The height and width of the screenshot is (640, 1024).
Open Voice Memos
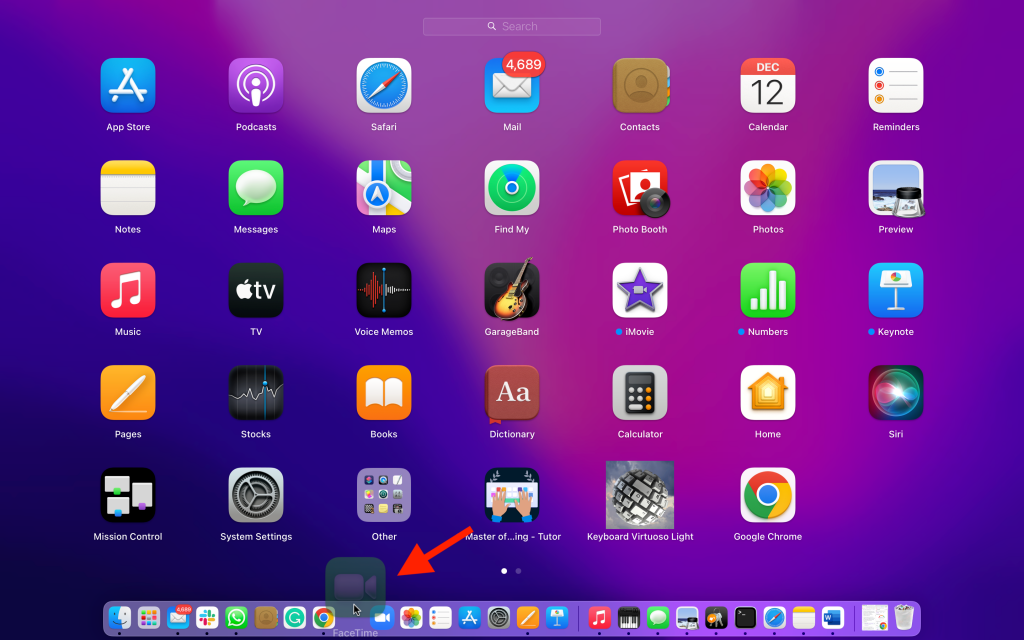point(384,291)
